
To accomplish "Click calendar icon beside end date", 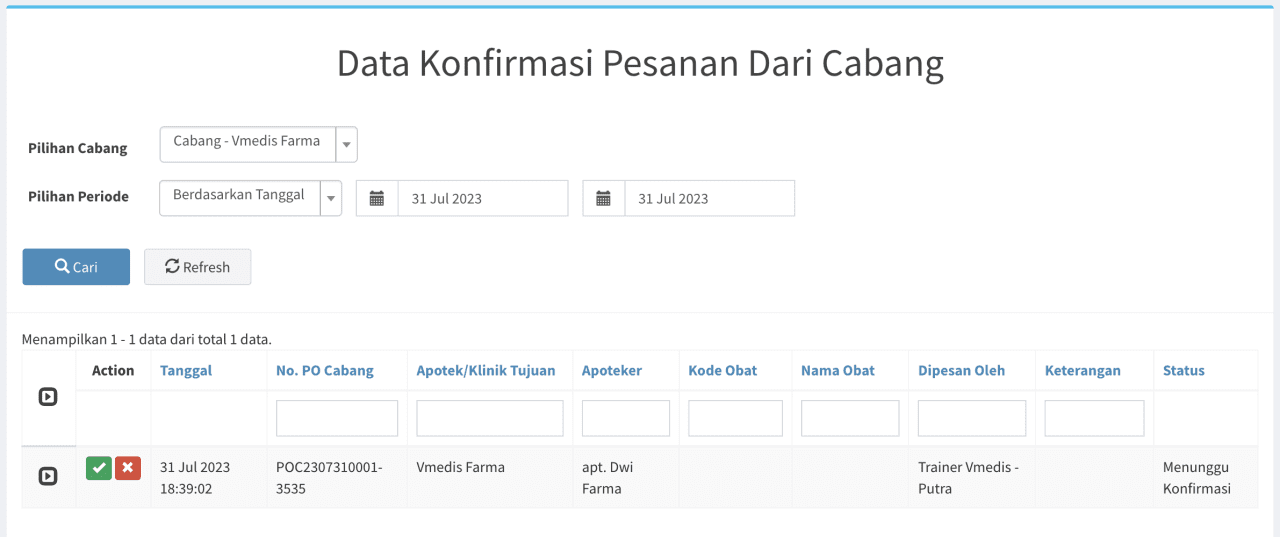I will tap(604, 198).
